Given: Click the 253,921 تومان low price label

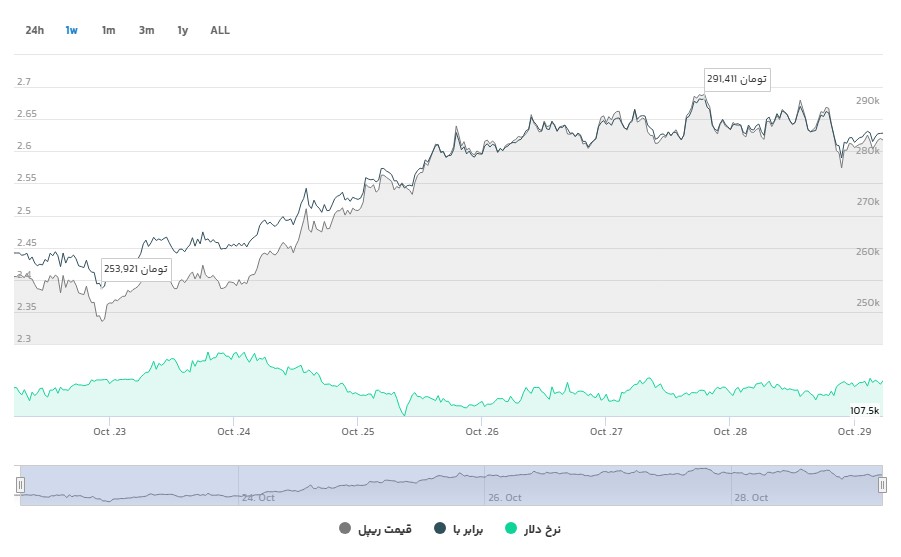Looking at the screenshot, I should pos(136,270).
